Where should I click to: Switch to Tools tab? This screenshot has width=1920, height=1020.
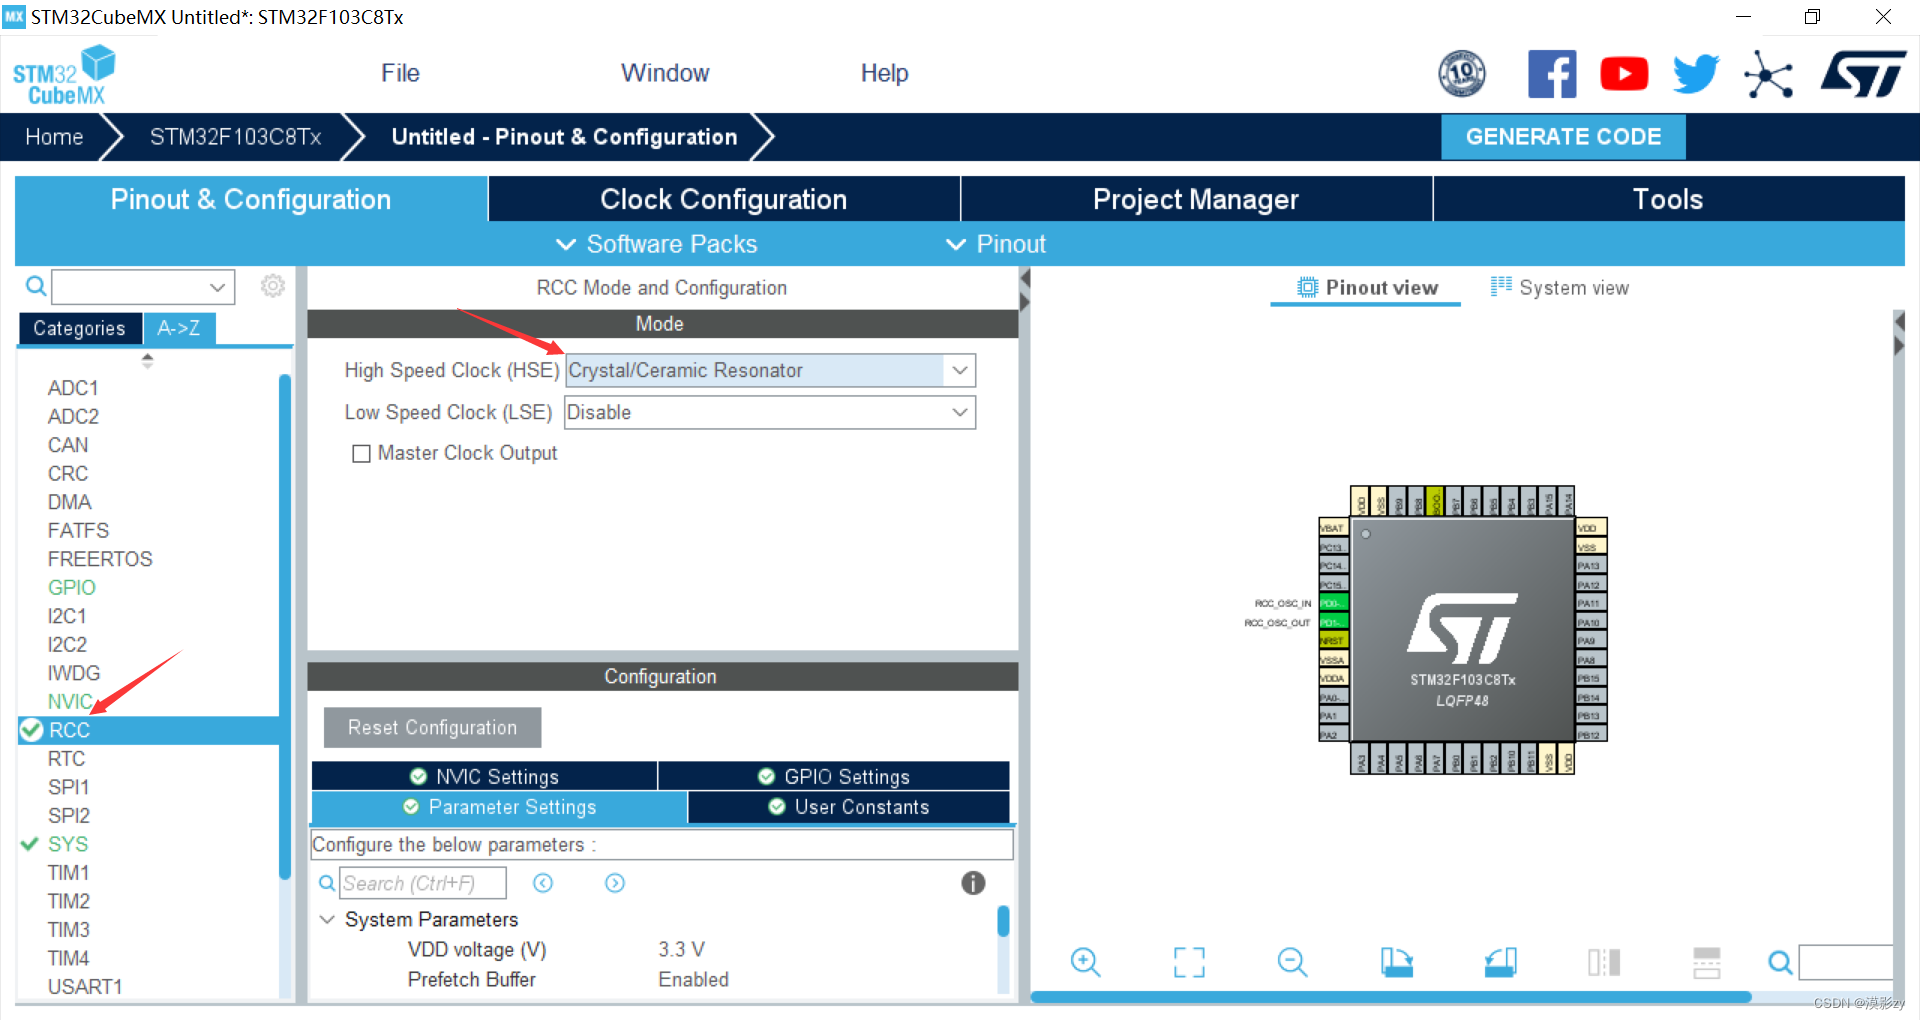[x=1668, y=199]
